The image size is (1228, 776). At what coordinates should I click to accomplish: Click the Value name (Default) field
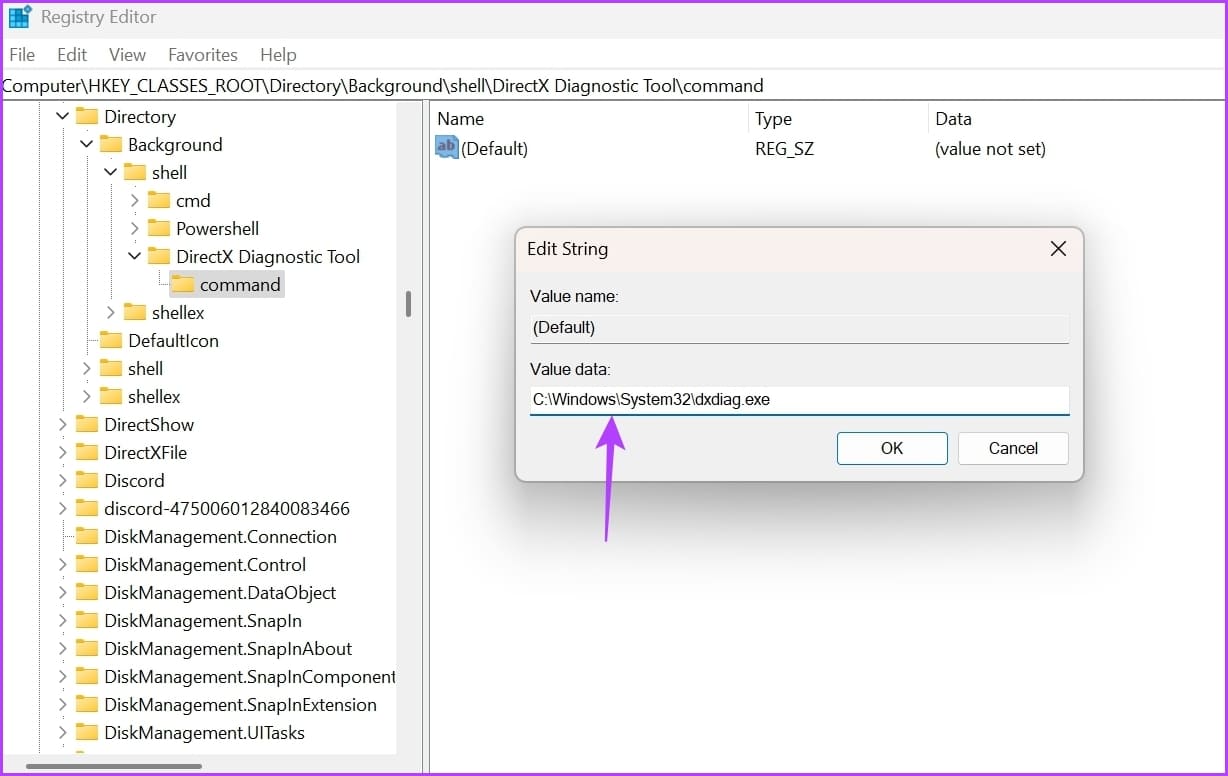click(799, 328)
